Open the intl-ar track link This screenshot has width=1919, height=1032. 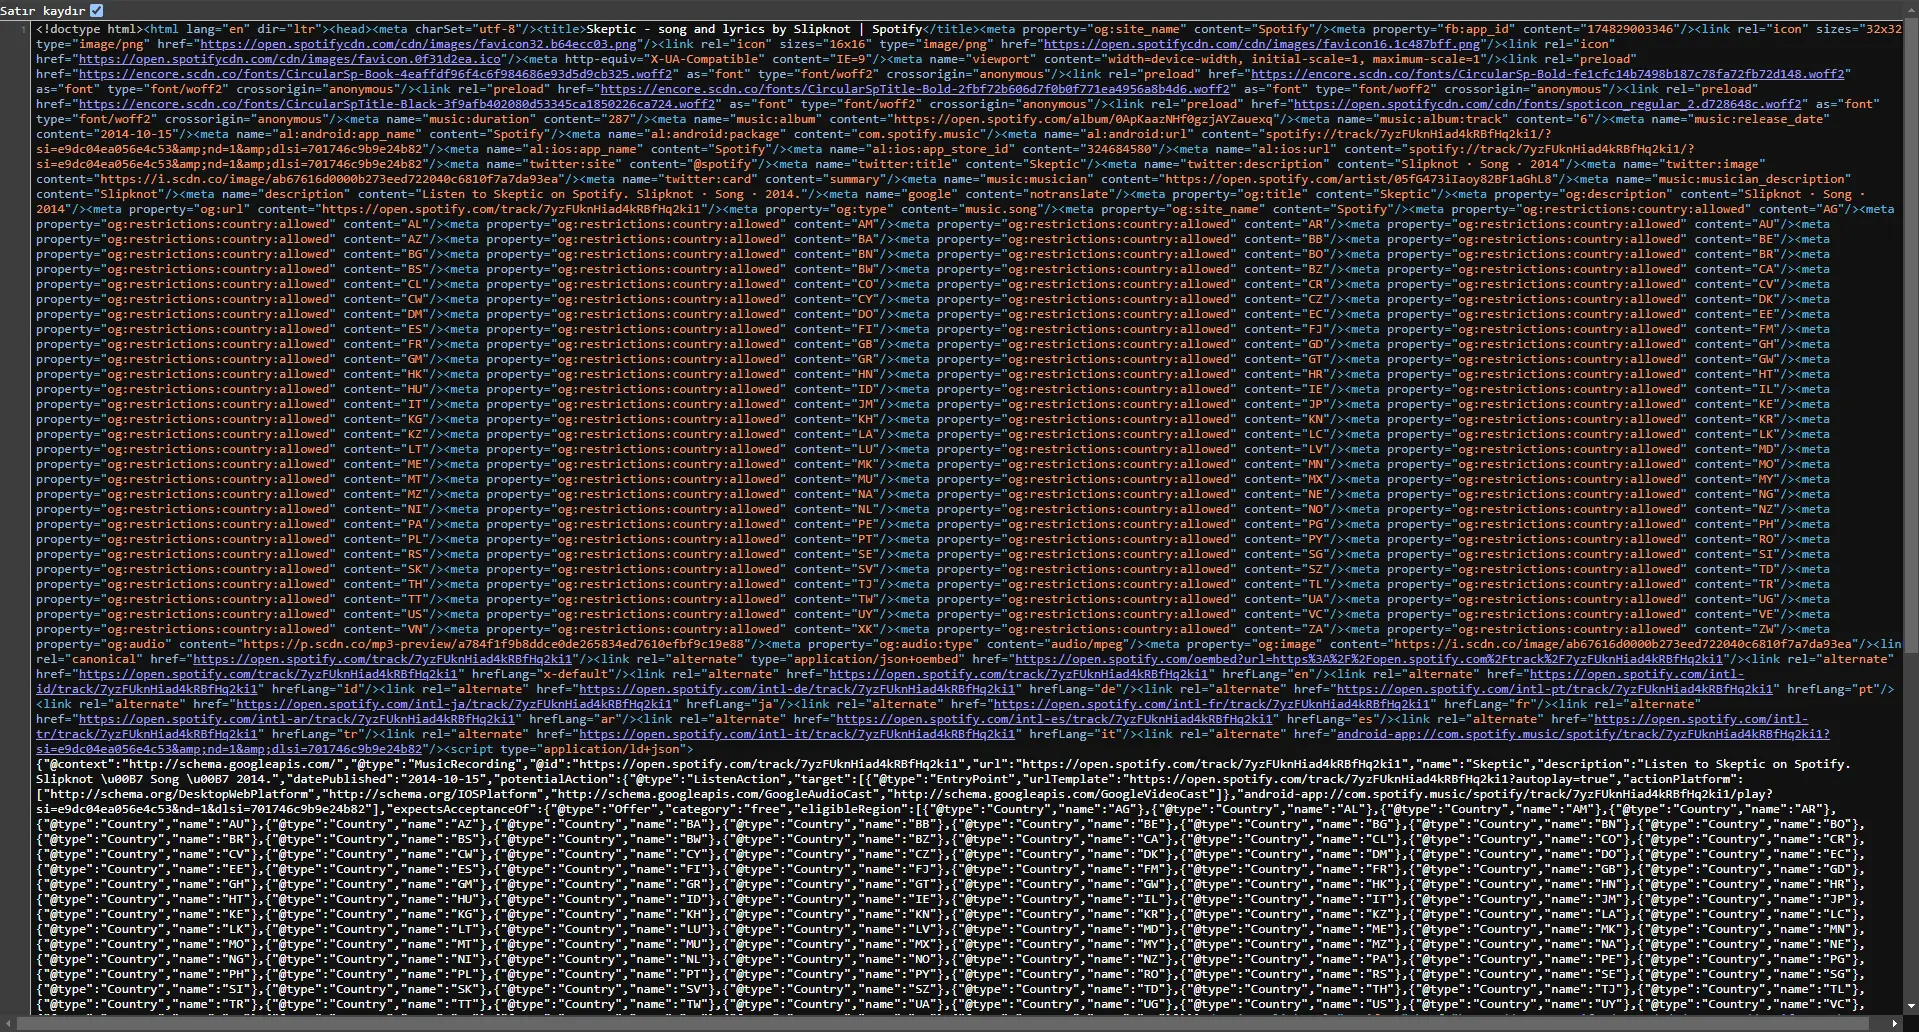point(297,719)
